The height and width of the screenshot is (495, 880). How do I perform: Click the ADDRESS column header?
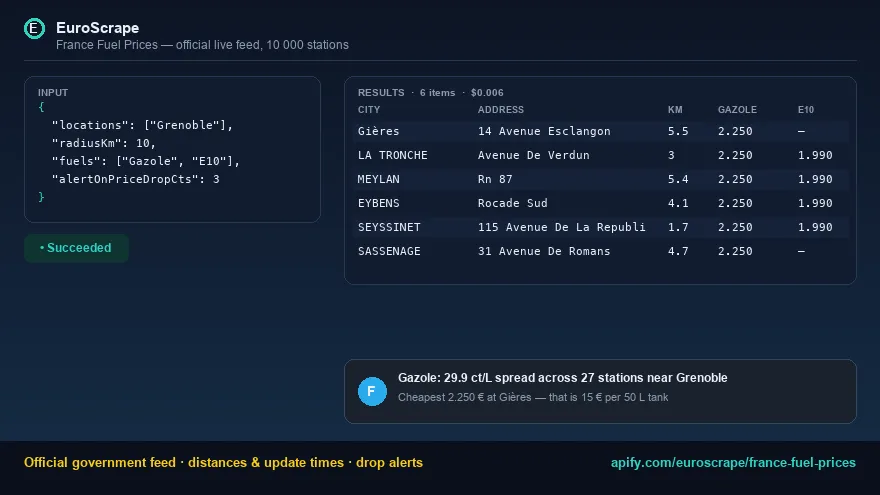(x=501, y=109)
